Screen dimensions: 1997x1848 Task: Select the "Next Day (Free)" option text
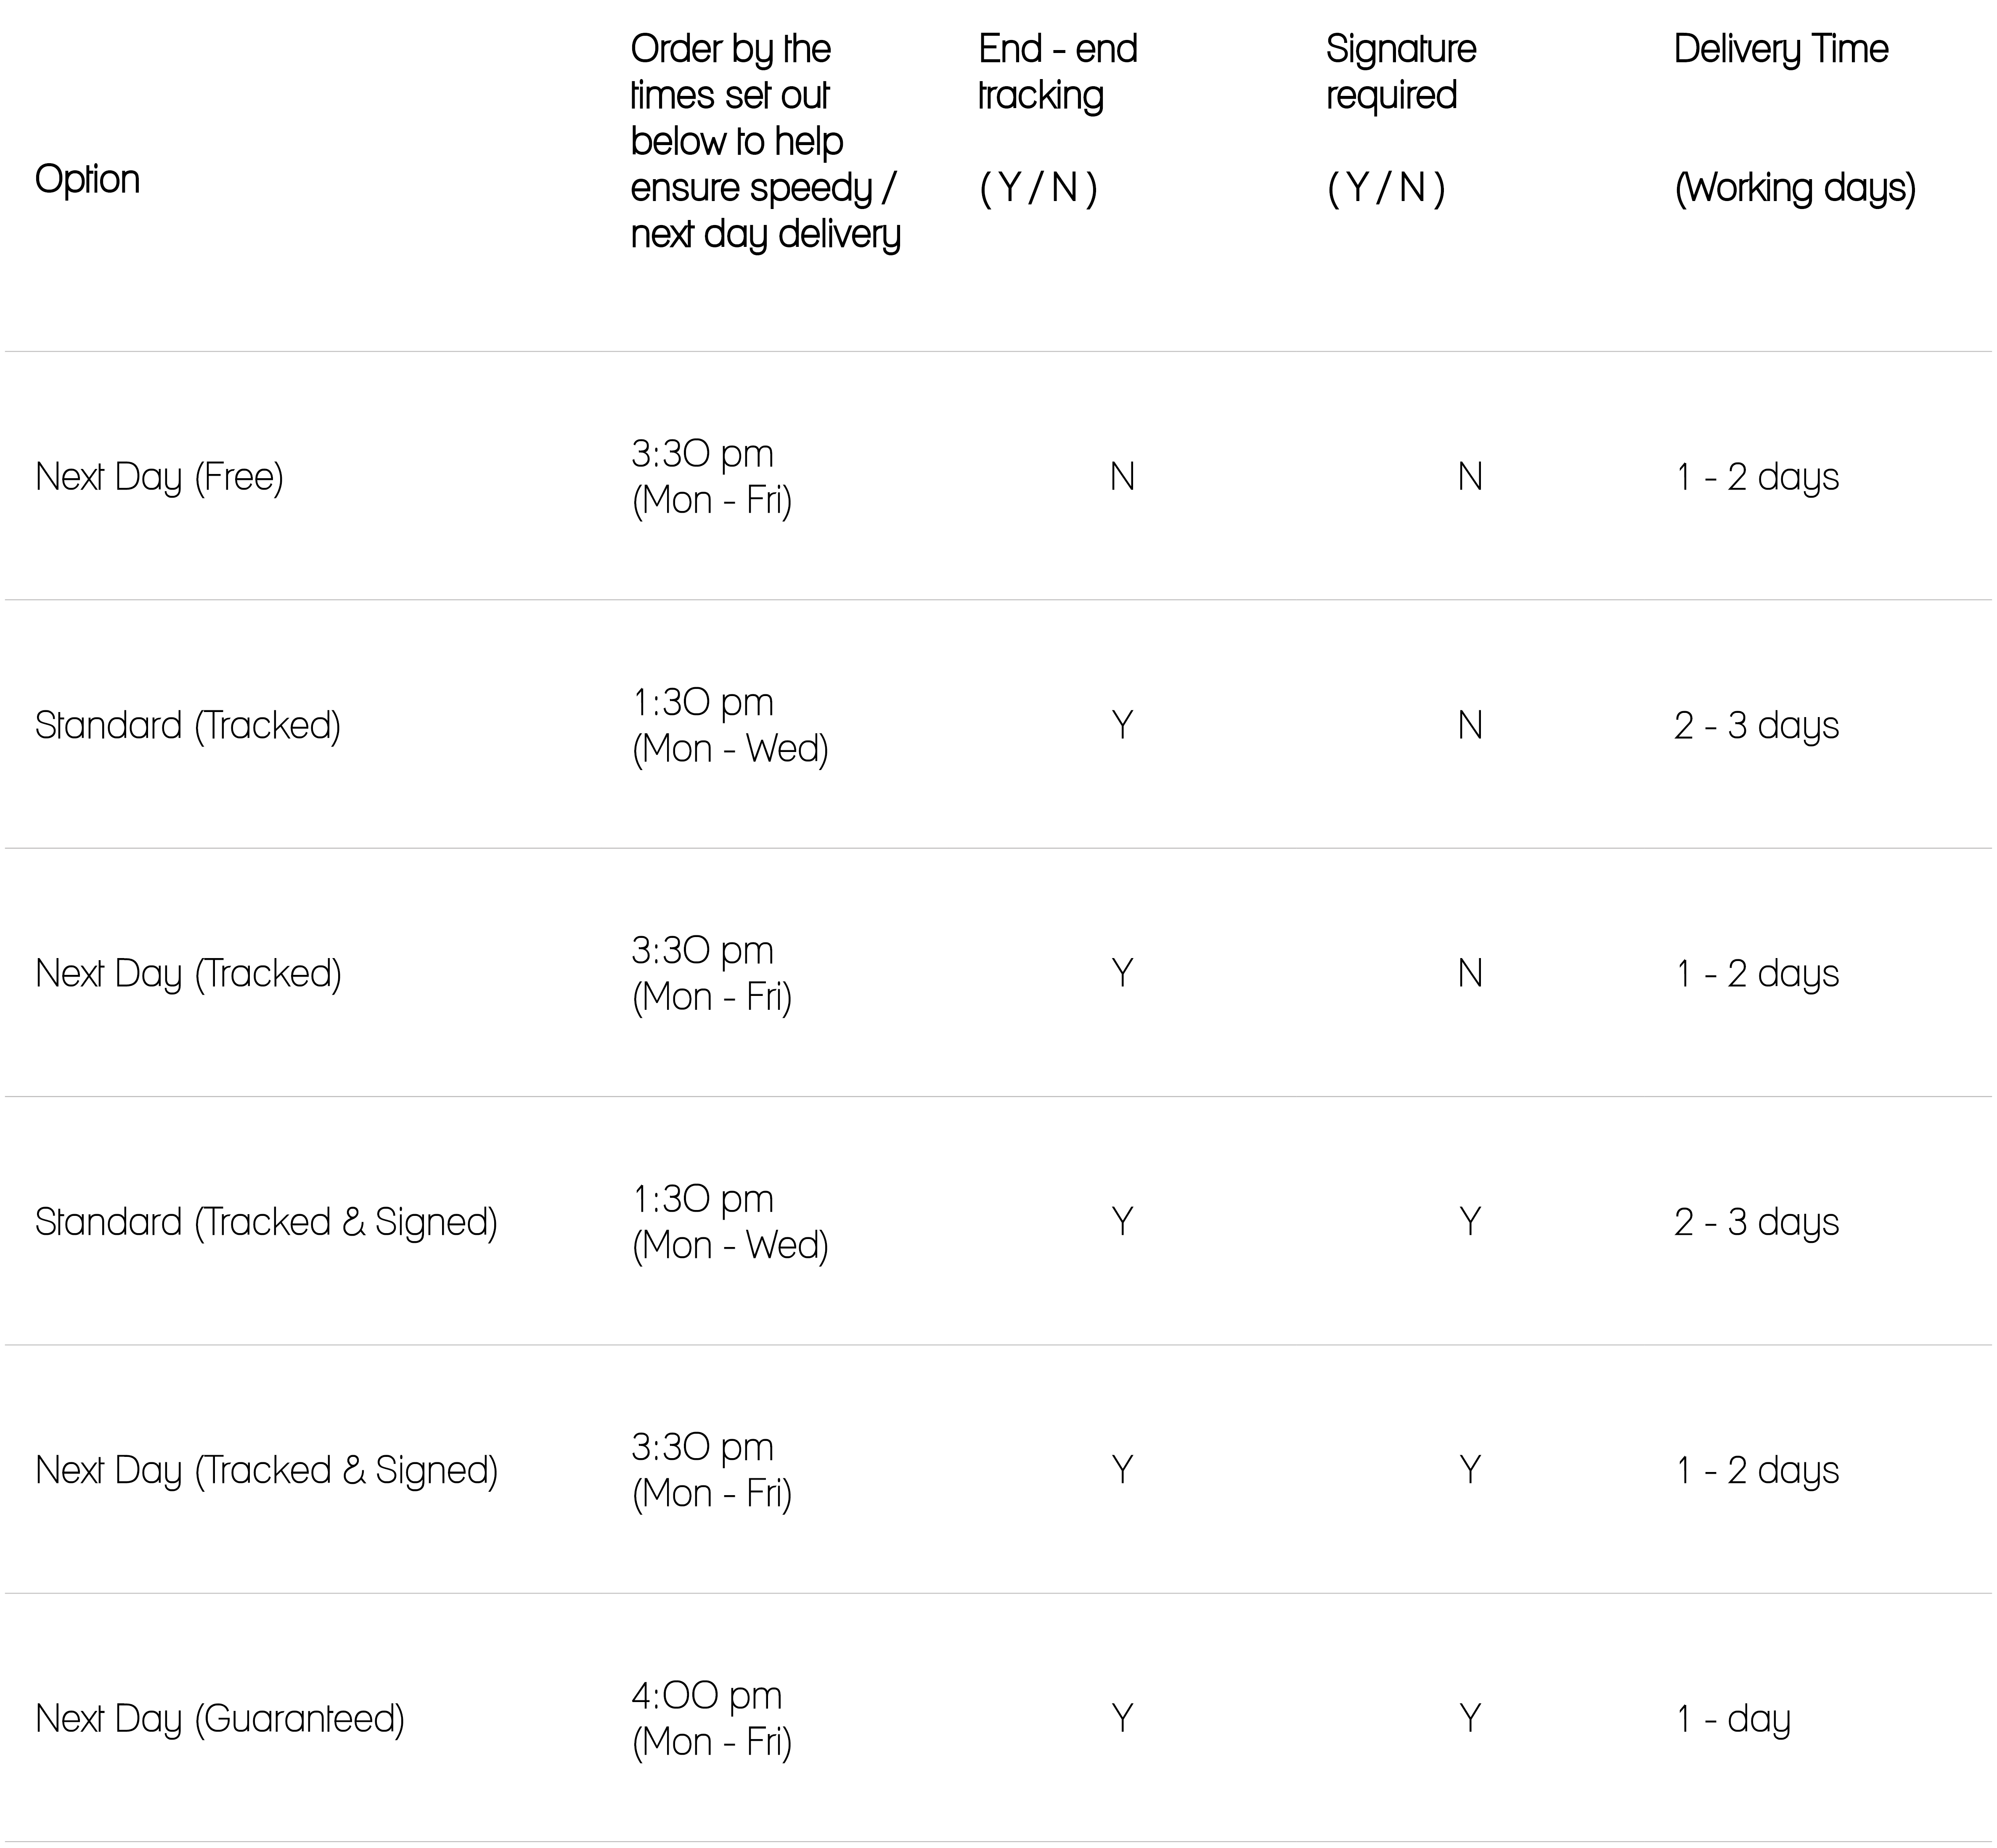coord(159,477)
